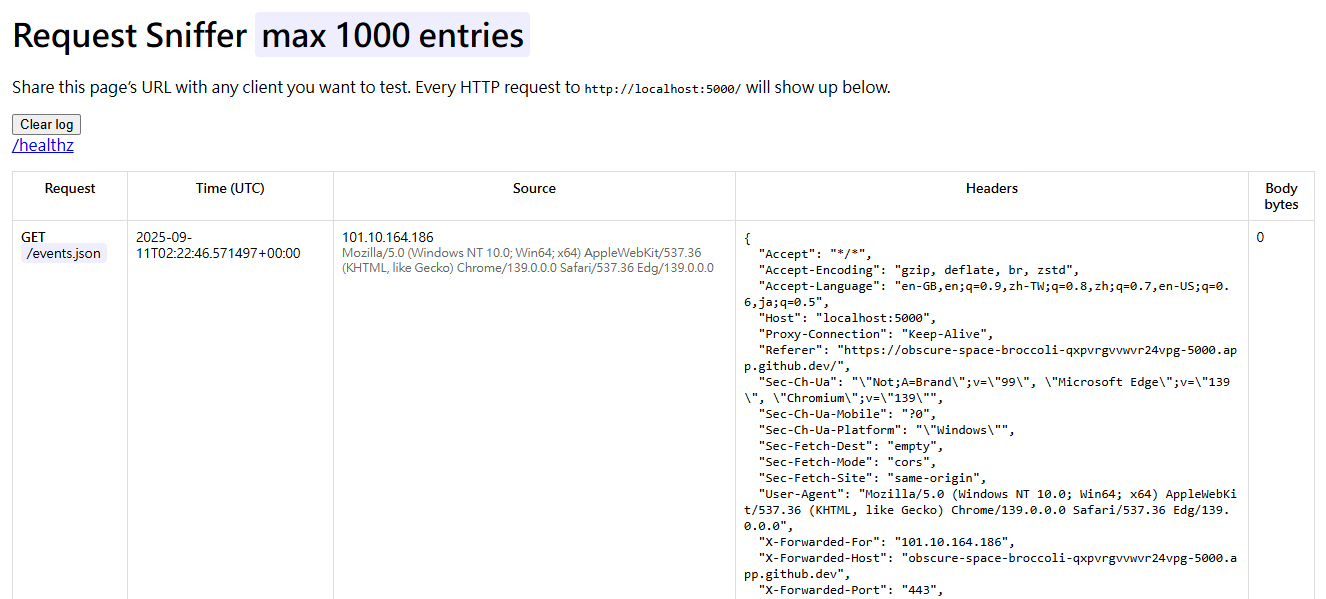Click the source IP 101.10.164.186
The image size is (1326, 599).
tap(388, 237)
